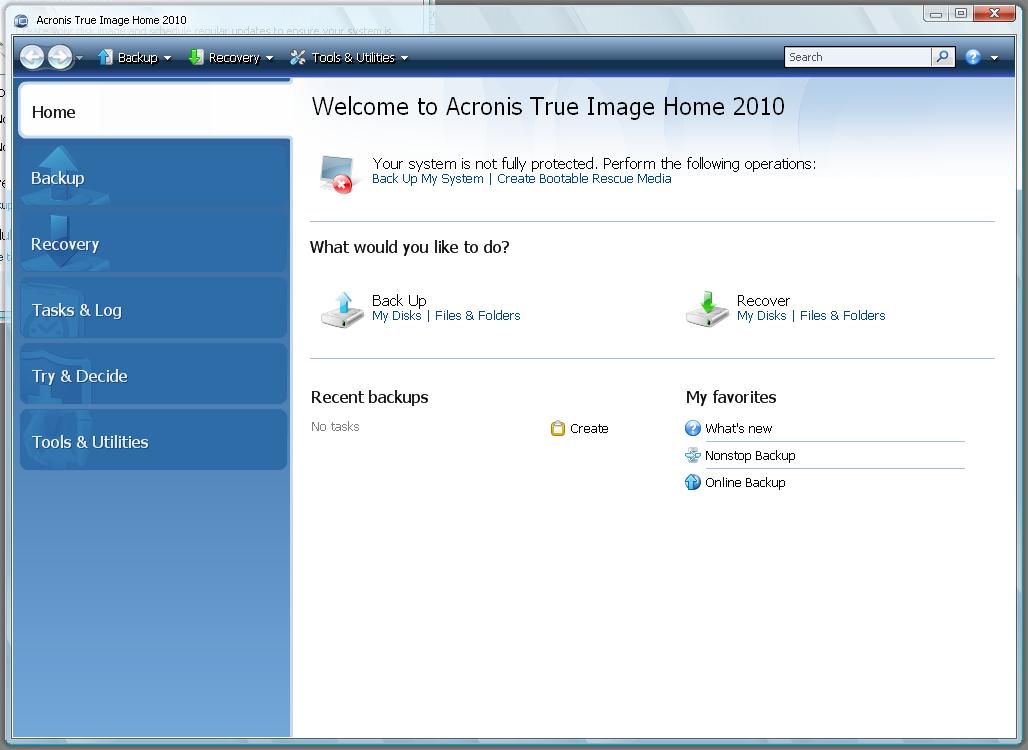Open the Tools & Utilities sidebar section
This screenshot has width=1028, height=750.
(x=155, y=441)
